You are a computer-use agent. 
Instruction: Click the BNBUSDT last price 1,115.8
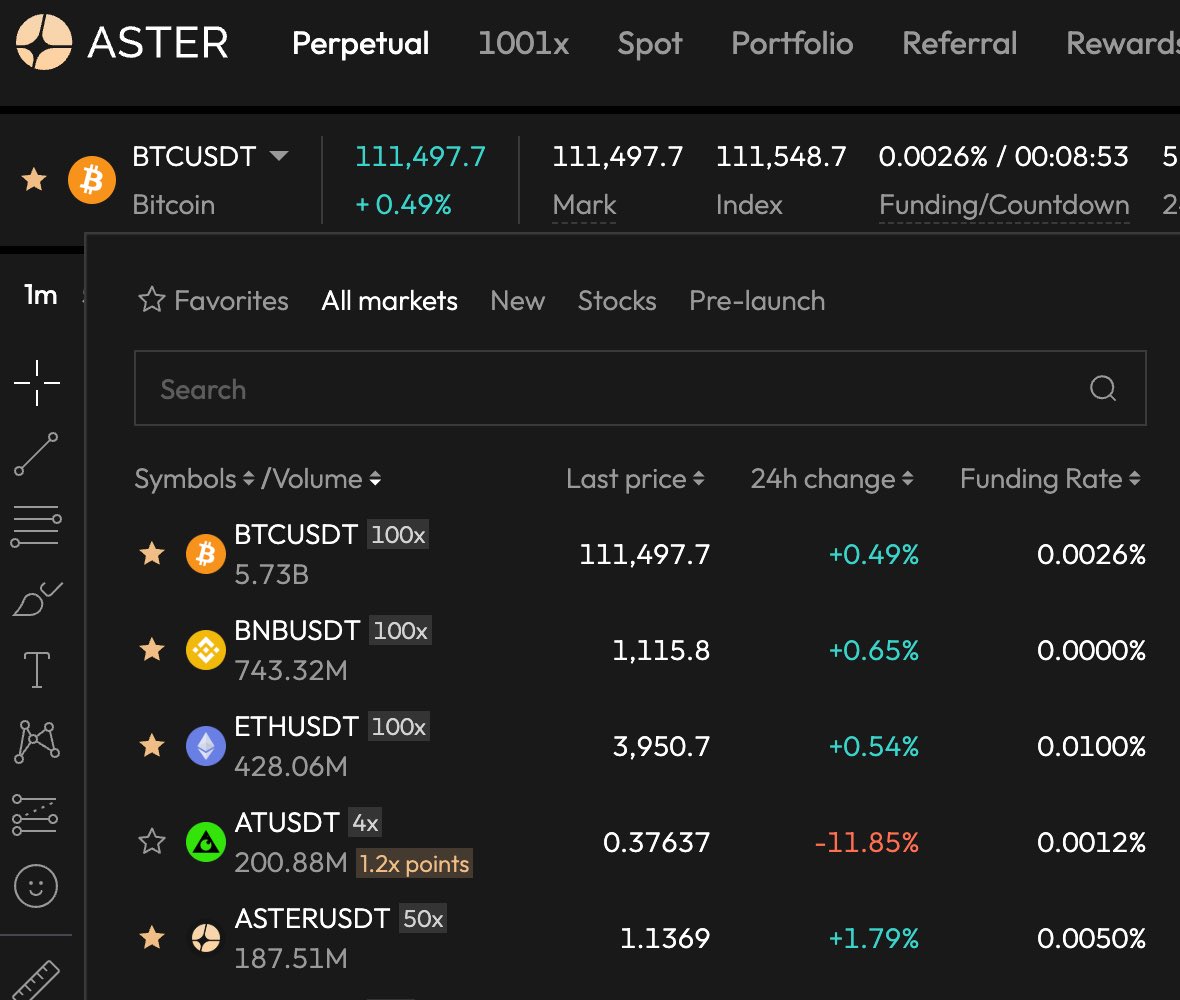[x=661, y=650]
